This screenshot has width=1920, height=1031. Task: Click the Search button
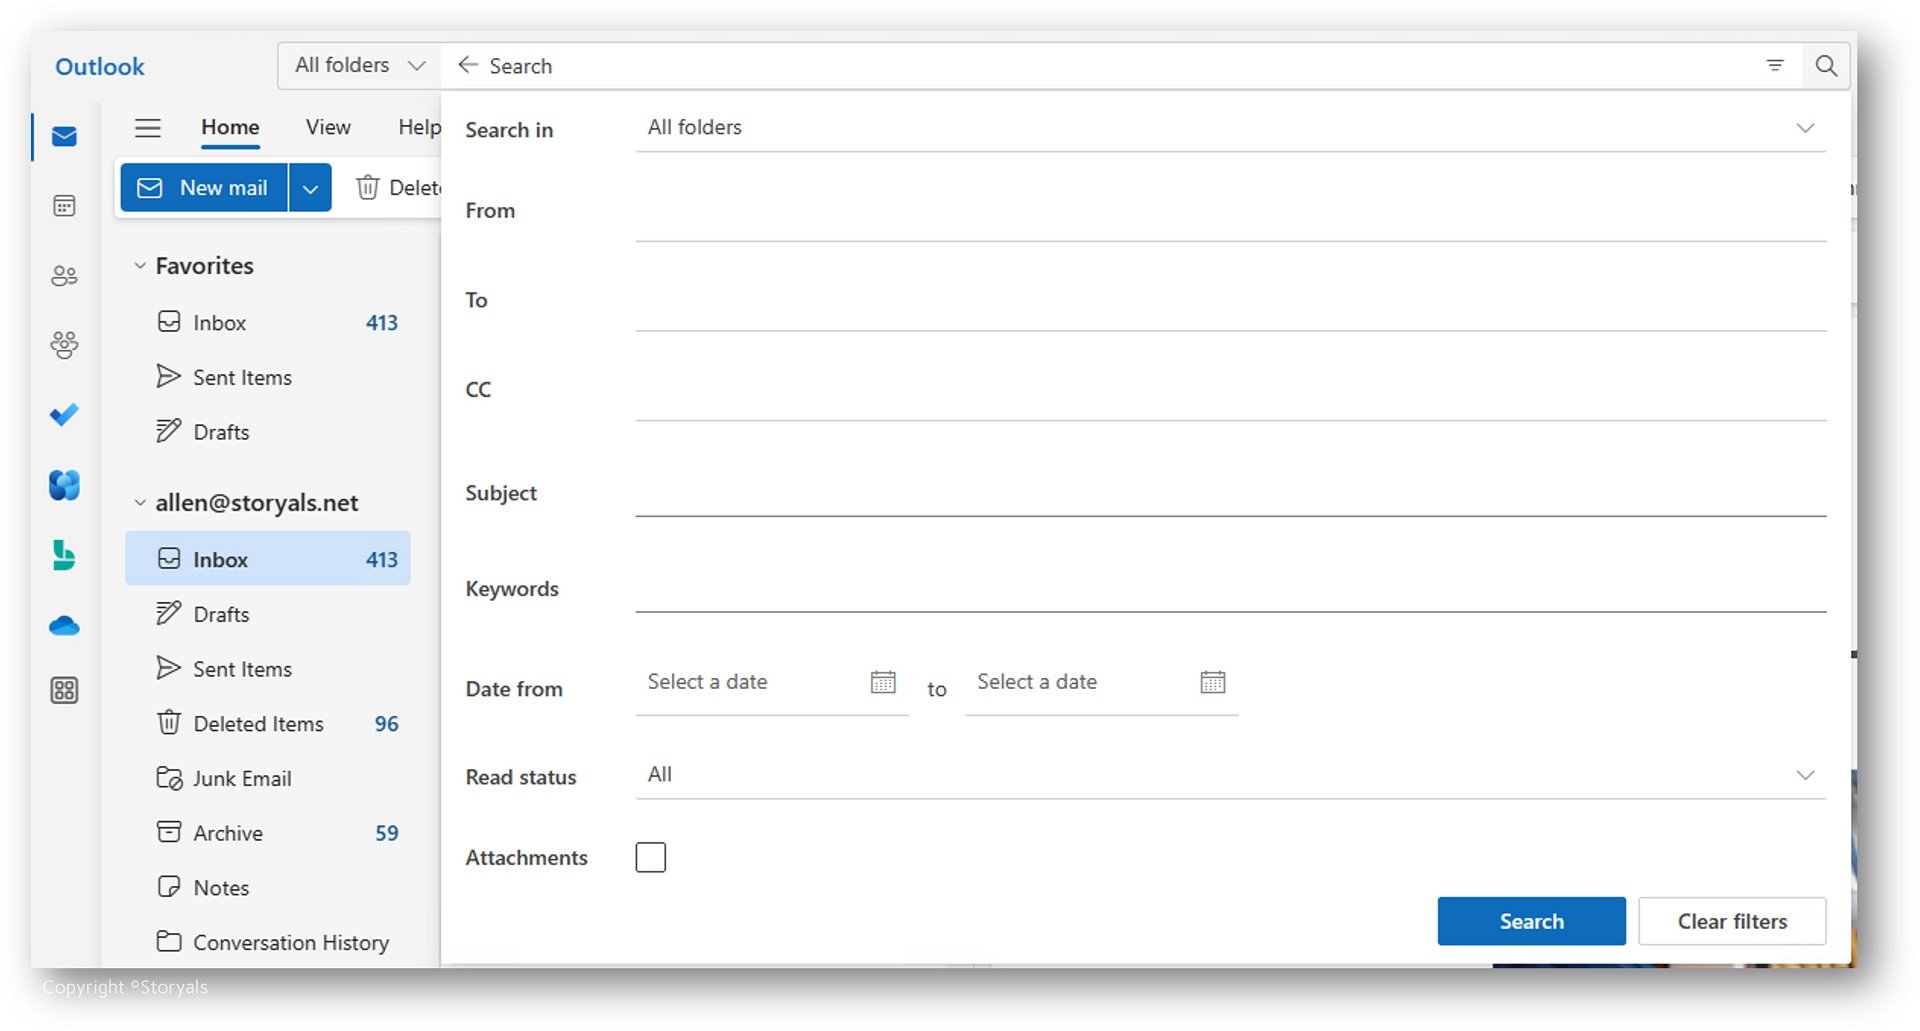click(x=1531, y=921)
